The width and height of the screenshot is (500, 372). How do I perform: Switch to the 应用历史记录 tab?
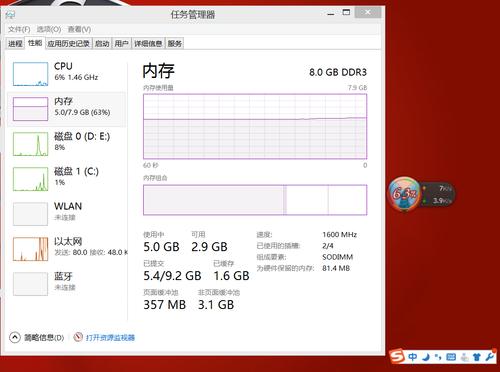coord(69,44)
